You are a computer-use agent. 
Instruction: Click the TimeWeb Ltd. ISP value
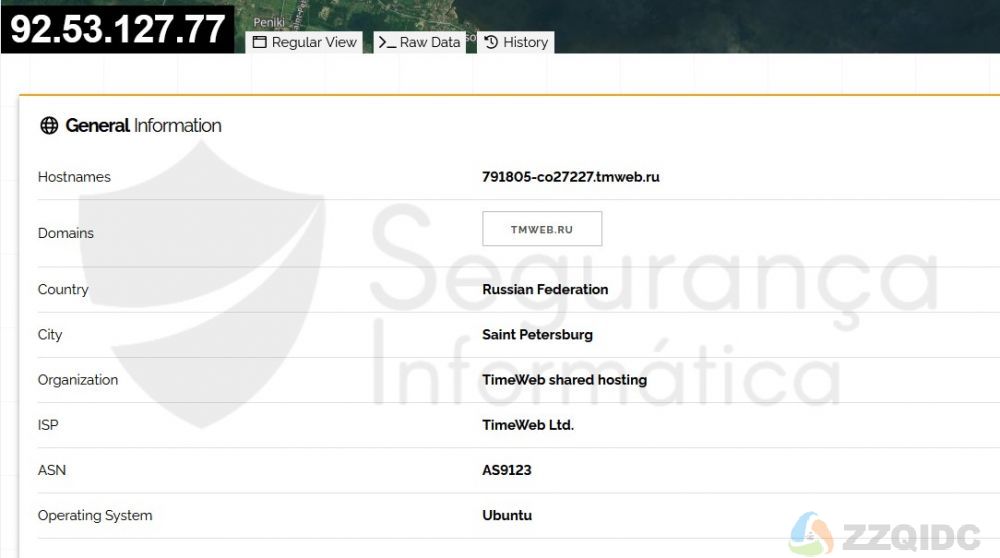(x=528, y=425)
